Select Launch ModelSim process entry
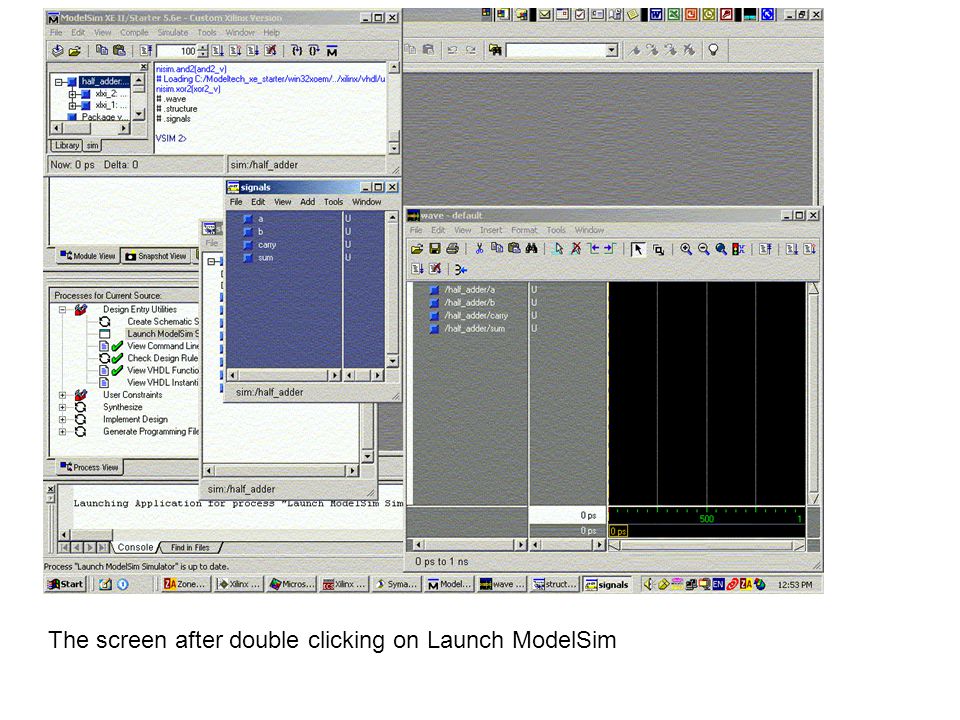This screenshot has height=720, width=960. [163, 334]
